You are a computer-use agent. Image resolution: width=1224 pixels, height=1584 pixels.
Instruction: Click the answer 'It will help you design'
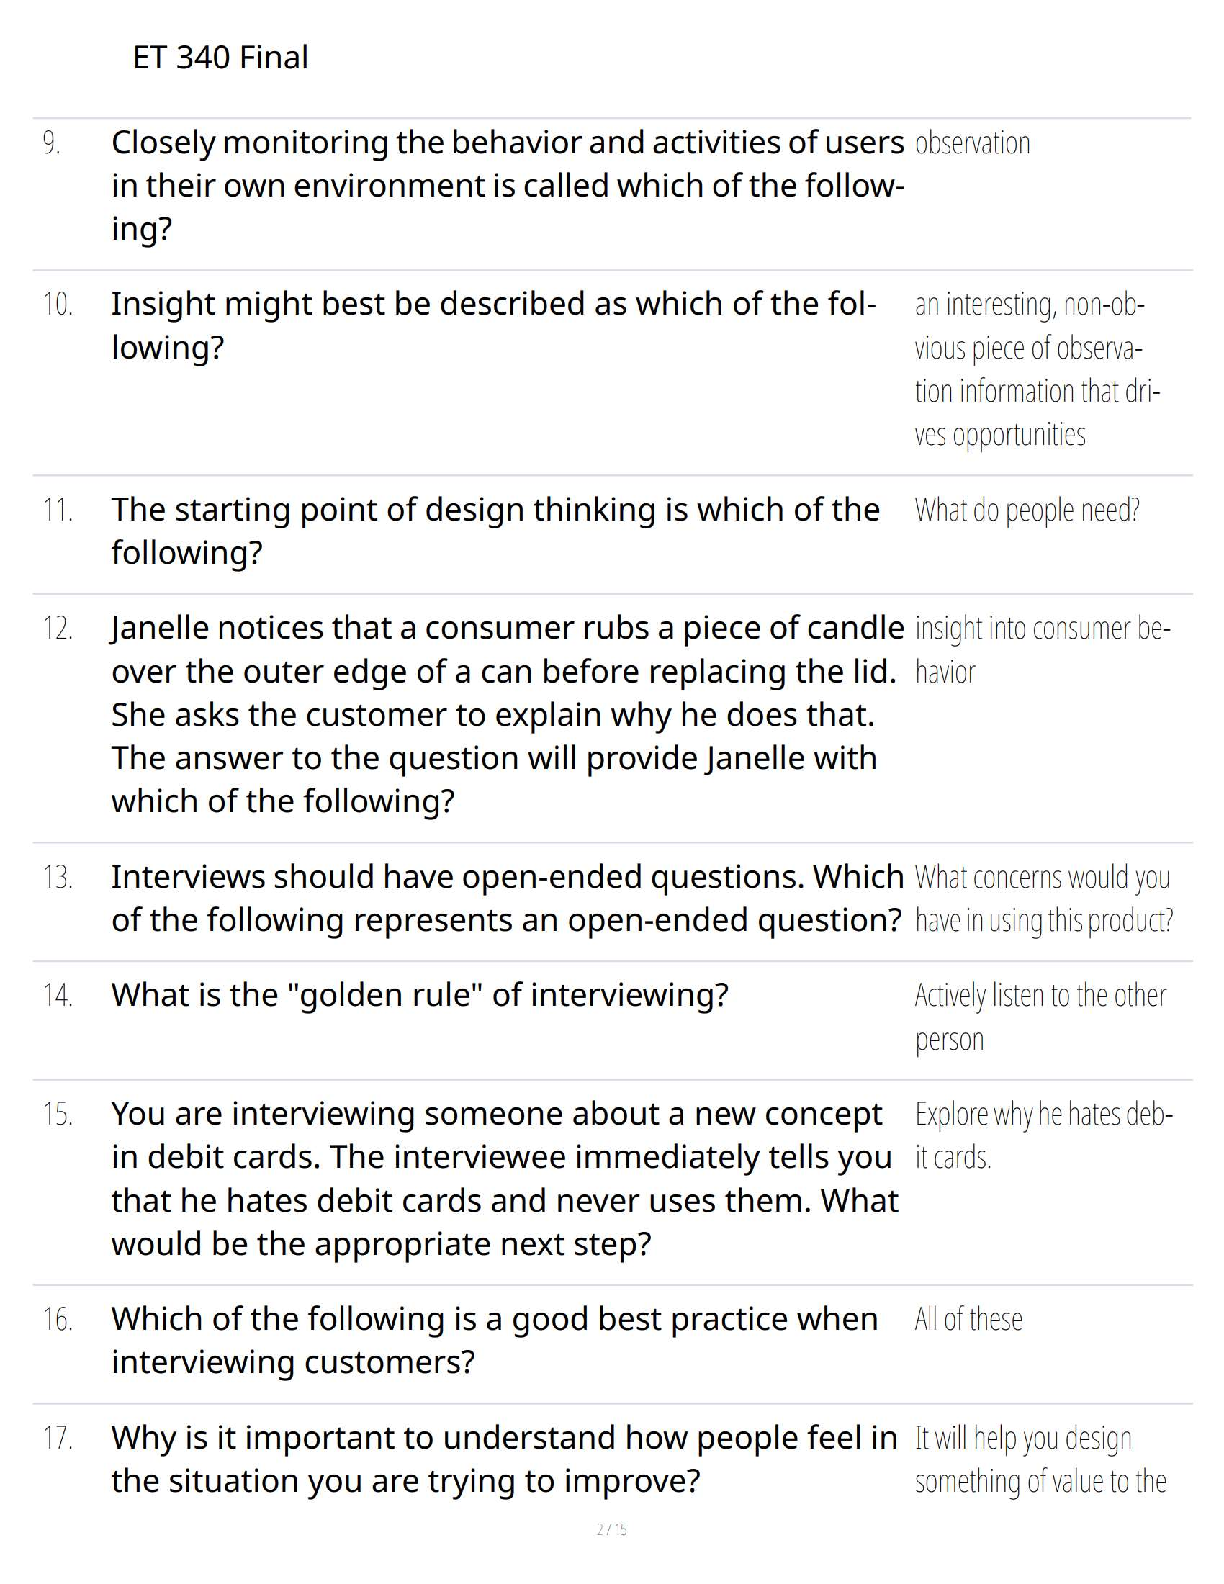pyautogui.click(x=1040, y=1459)
